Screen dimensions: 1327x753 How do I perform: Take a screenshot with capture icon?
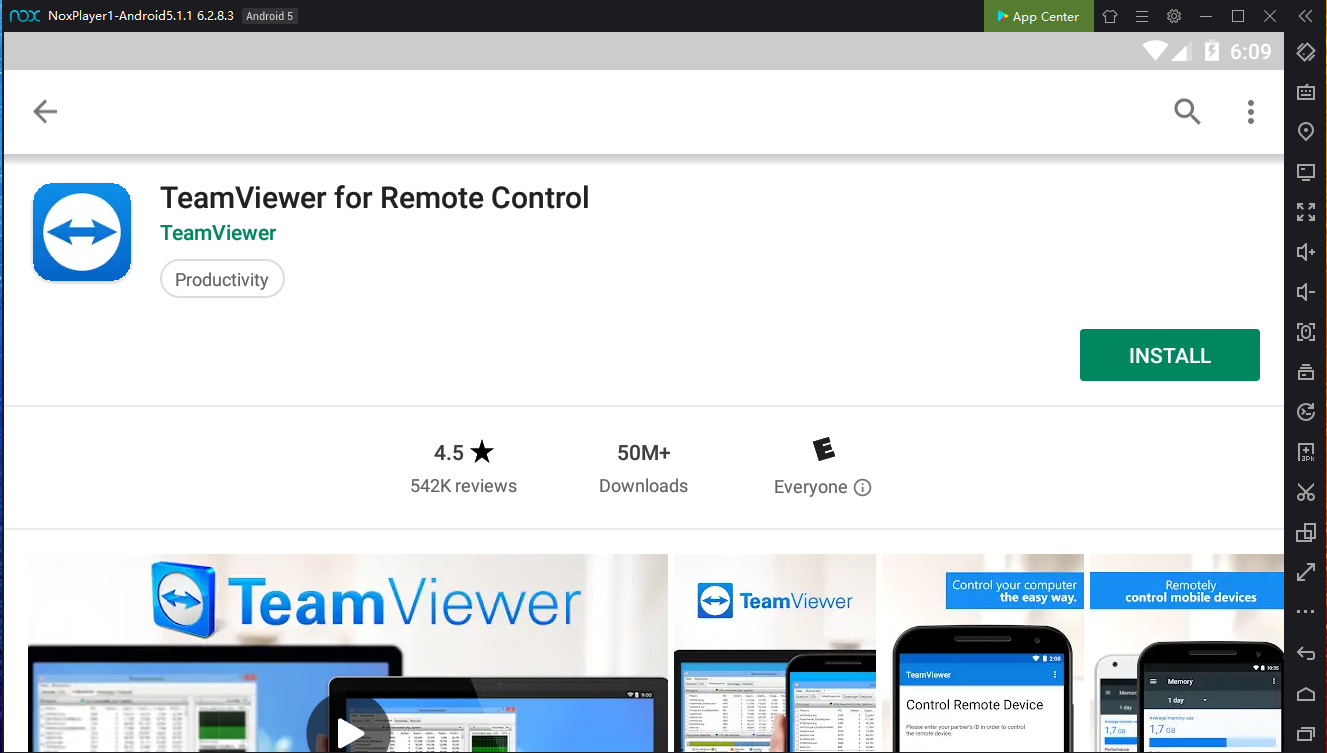point(1305,332)
